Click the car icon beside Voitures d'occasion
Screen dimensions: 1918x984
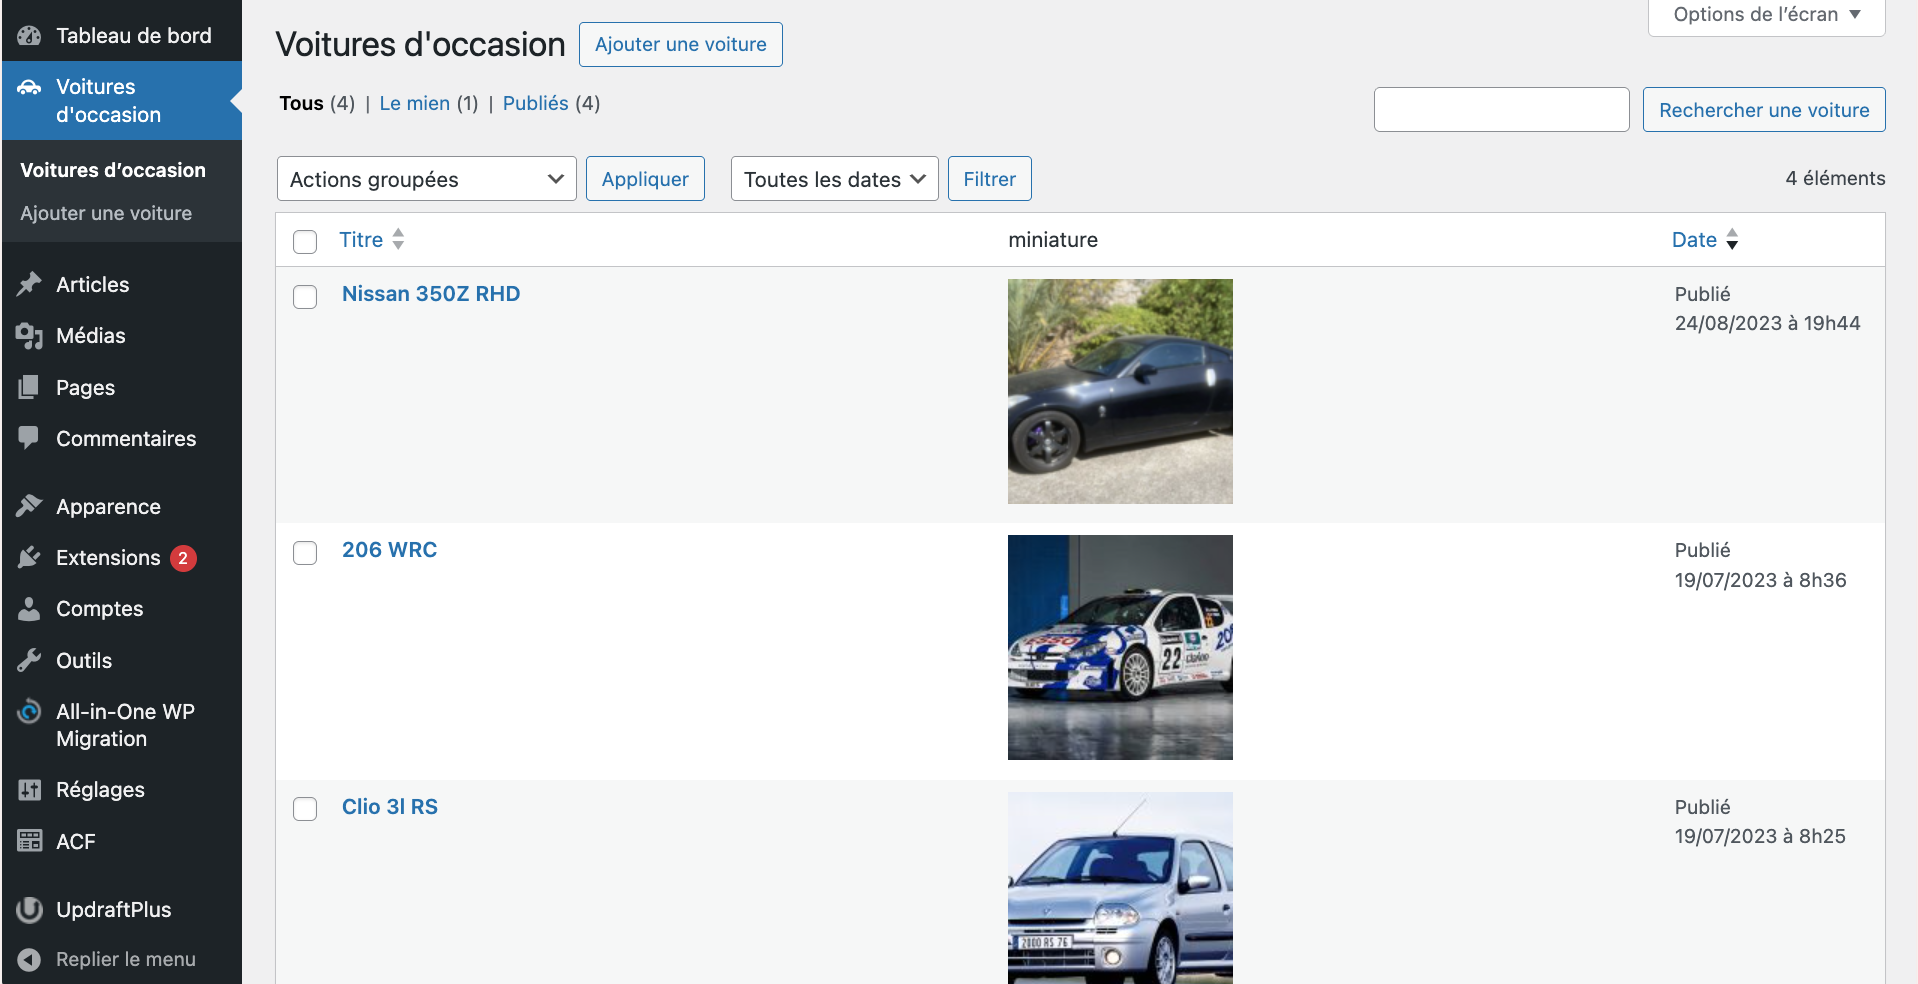coord(29,87)
